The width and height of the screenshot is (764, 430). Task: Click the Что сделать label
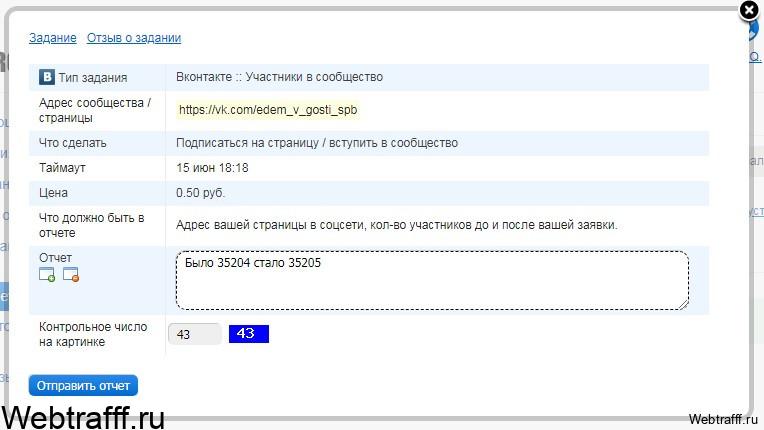coord(73,143)
